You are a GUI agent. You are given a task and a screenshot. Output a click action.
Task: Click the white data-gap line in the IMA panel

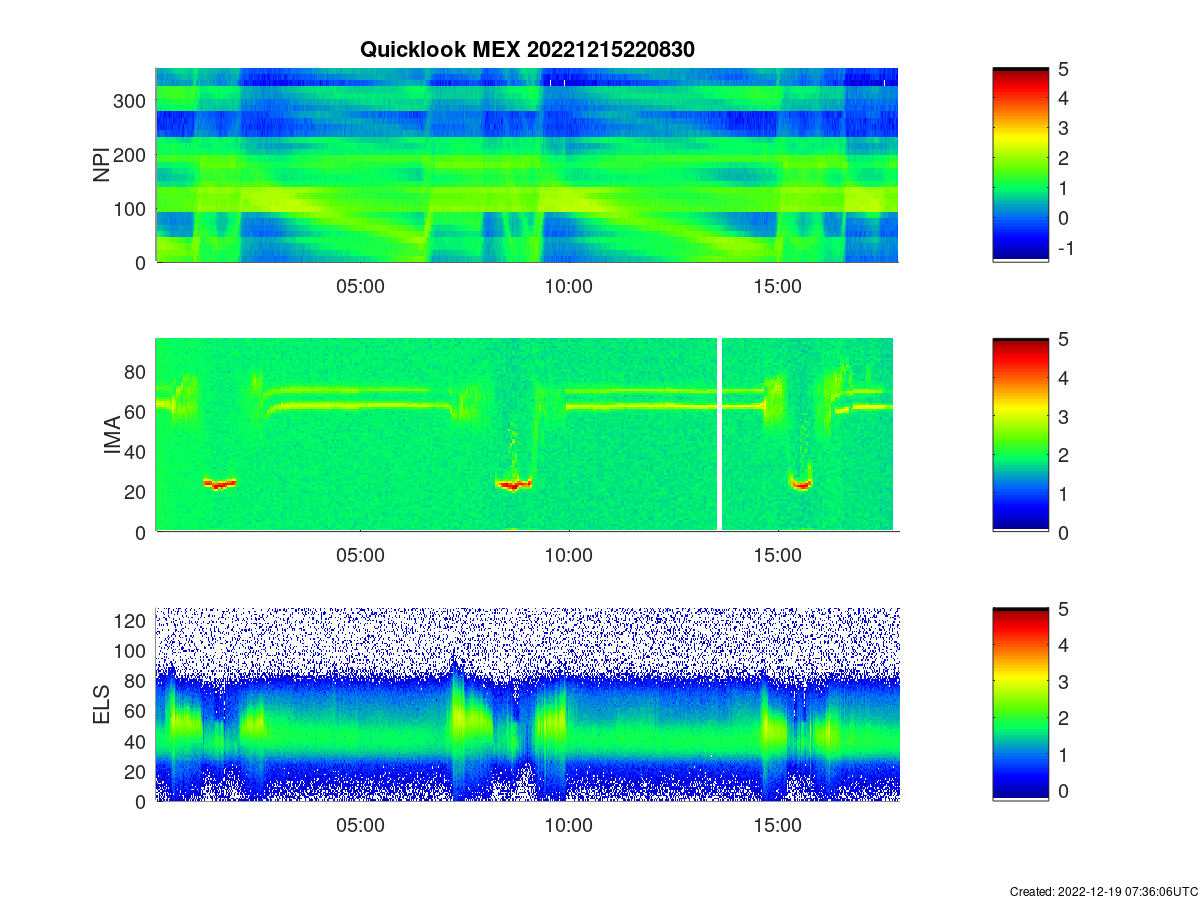[x=719, y=435]
